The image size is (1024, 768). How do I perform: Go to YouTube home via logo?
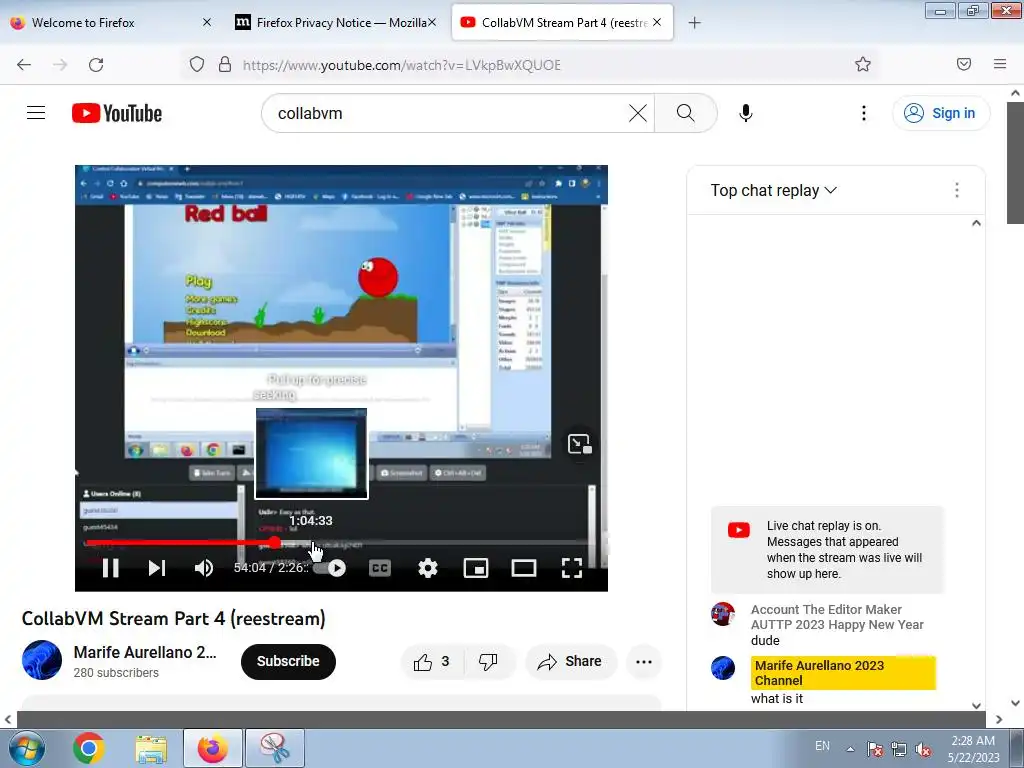pos(117,113)
